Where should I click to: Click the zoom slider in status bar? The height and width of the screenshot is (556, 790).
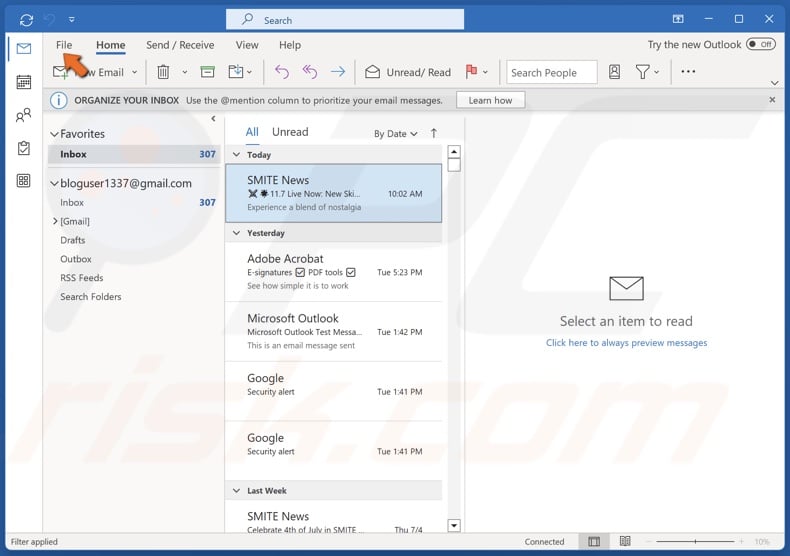(x=695, y=541)
